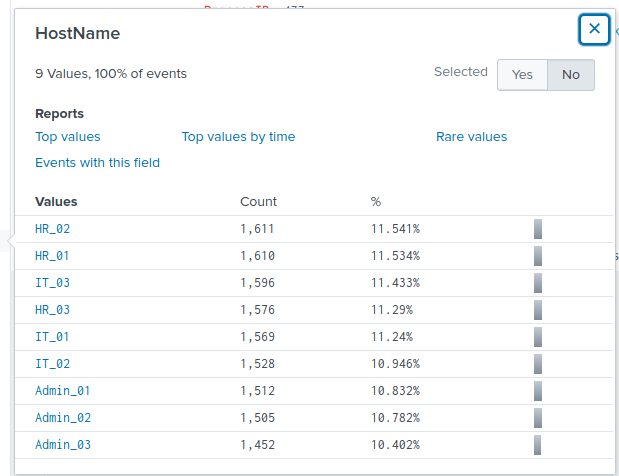Choose Admin_03 host value
Image resolution: width=619 pixels, height=476 pixels.
[x=62, y=445]
